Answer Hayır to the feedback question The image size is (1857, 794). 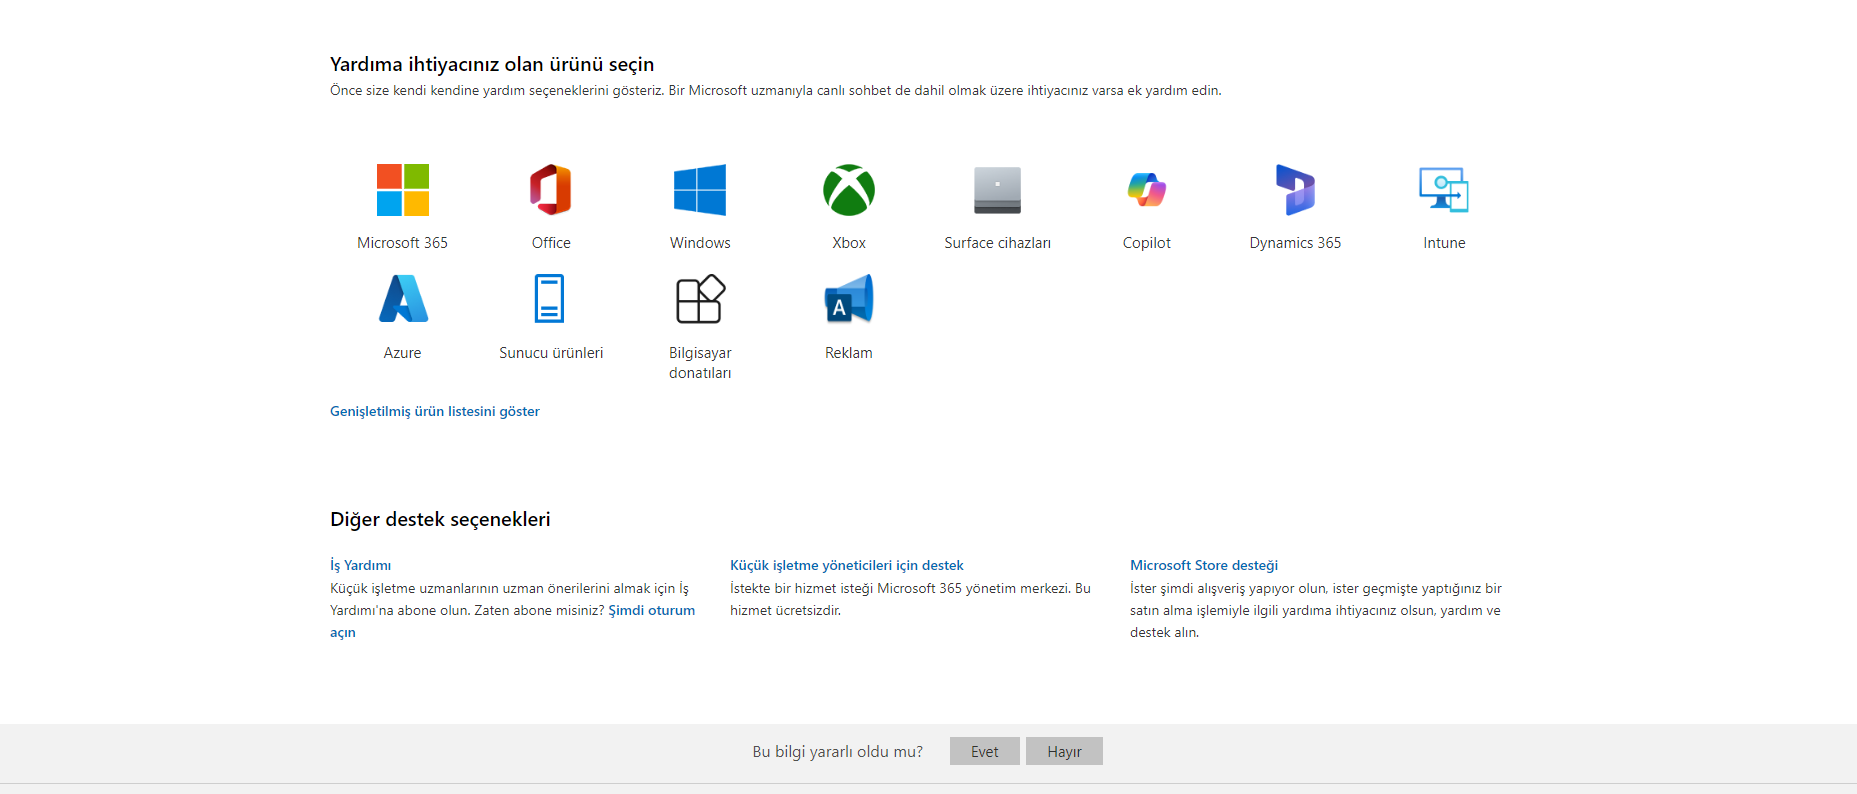tap(1064, 751)
